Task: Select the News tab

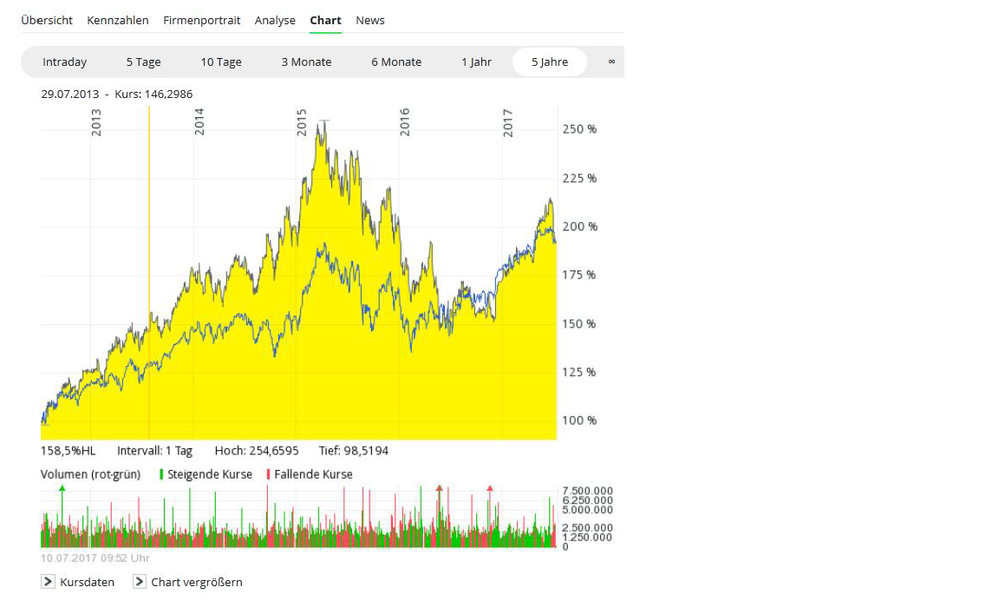Action: (x=370, y=20)
